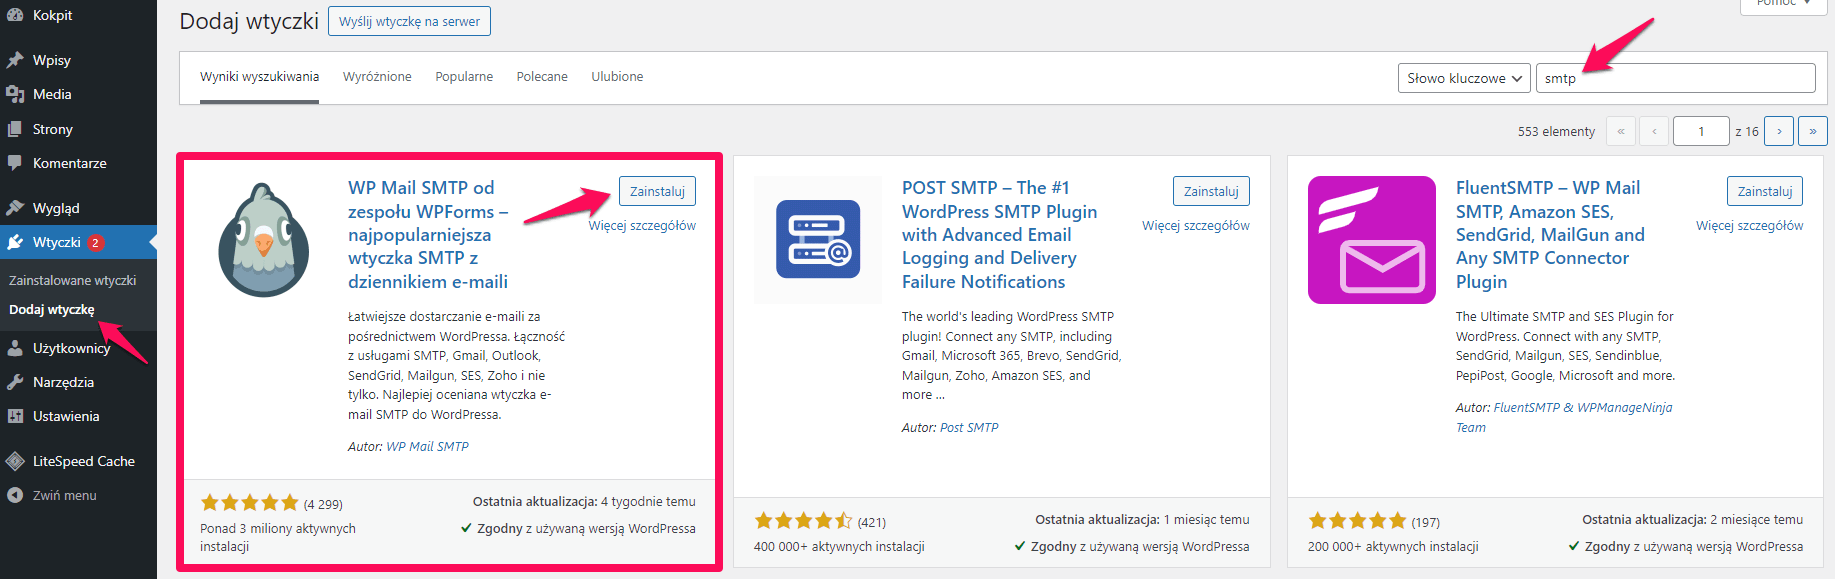Install WP Mail SMTP with Zainstaluj

click(x=657, y=191)
